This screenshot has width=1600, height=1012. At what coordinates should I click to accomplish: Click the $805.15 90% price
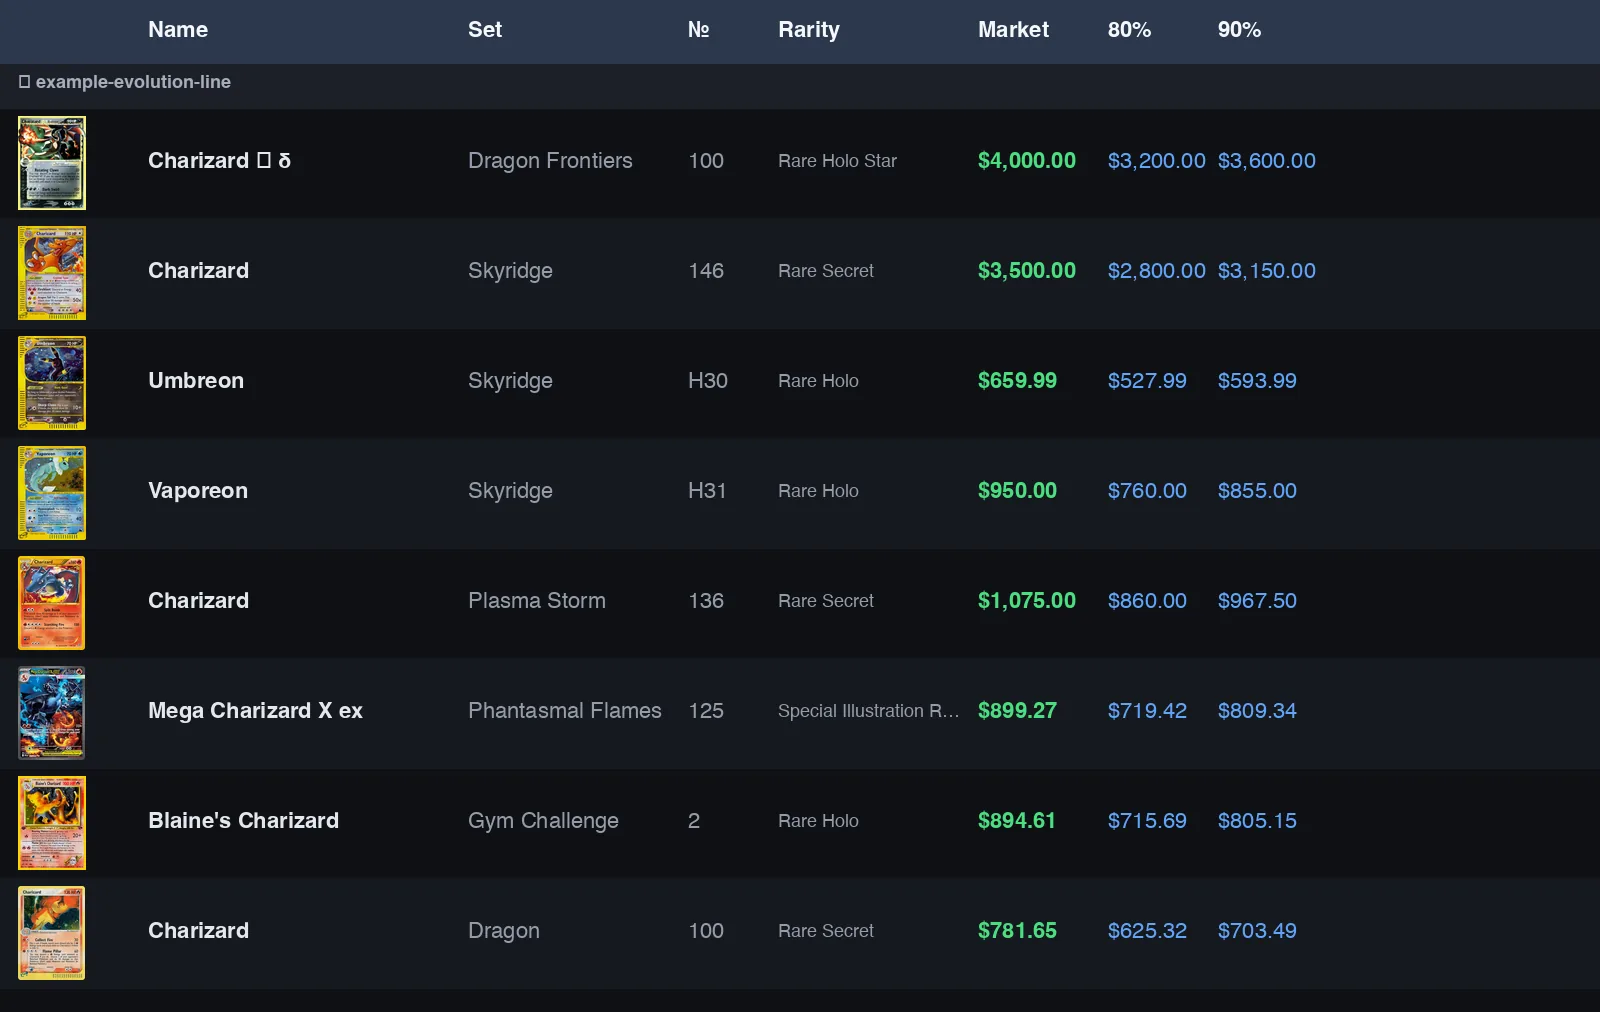tap(1257, 821)
